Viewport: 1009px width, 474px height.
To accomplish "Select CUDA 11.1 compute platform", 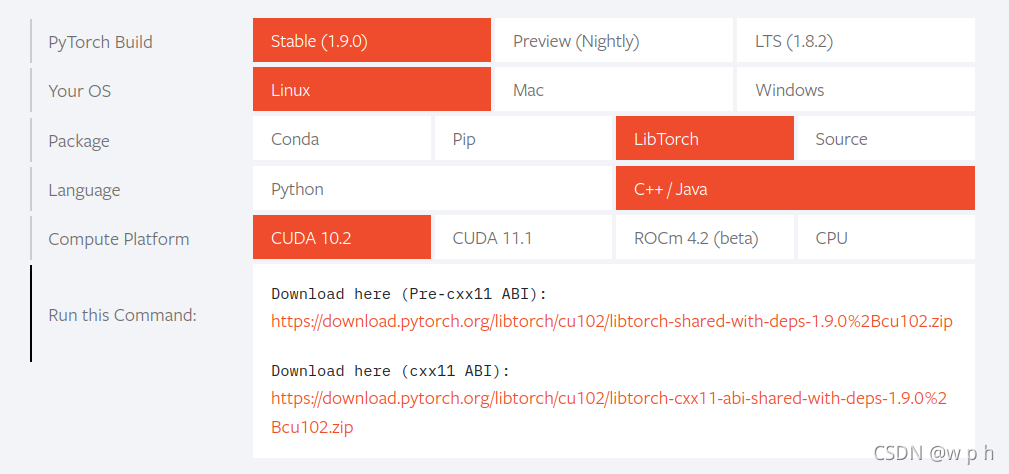I will click(523, 237).
